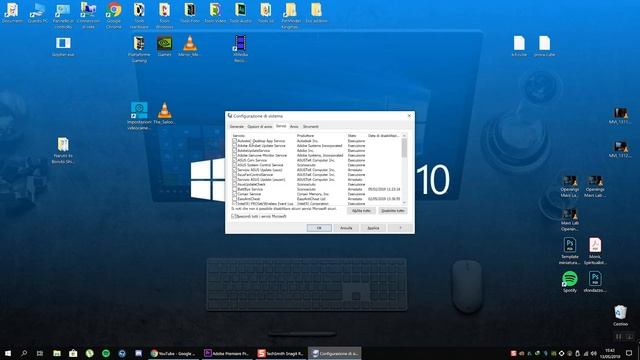Open the Spotify icon in the taskbar
This screenshot has height=360, width=640.
[106, 353]
